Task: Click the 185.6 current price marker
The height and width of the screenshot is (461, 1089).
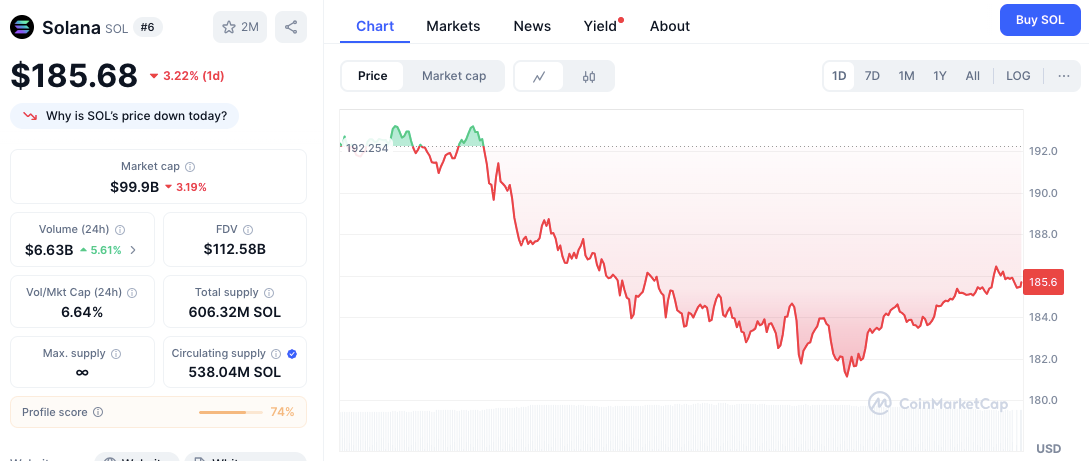Action: coord(1043,282)
